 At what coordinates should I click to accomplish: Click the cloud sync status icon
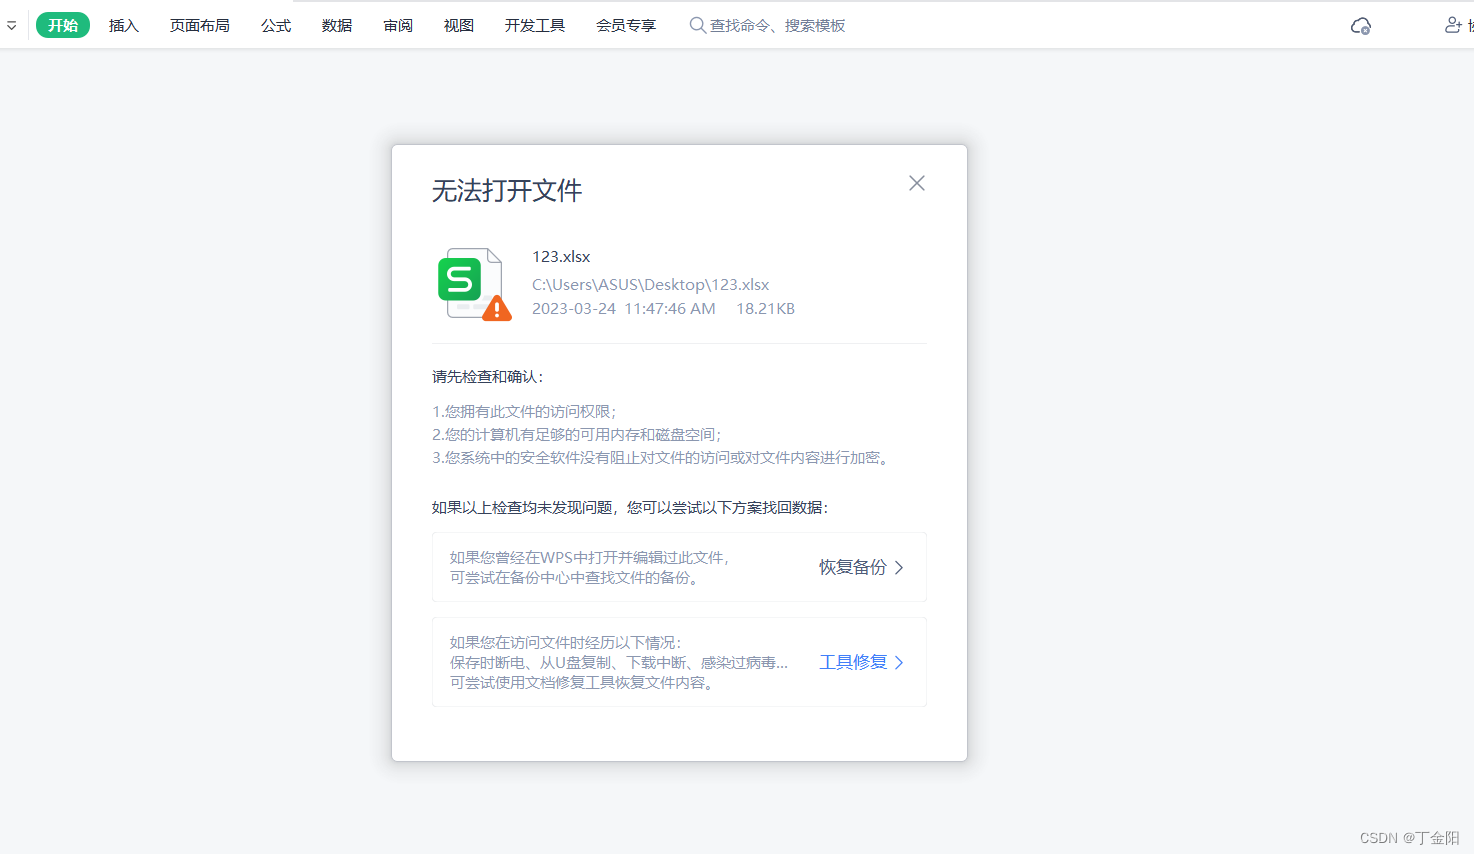coord(1361,26)
